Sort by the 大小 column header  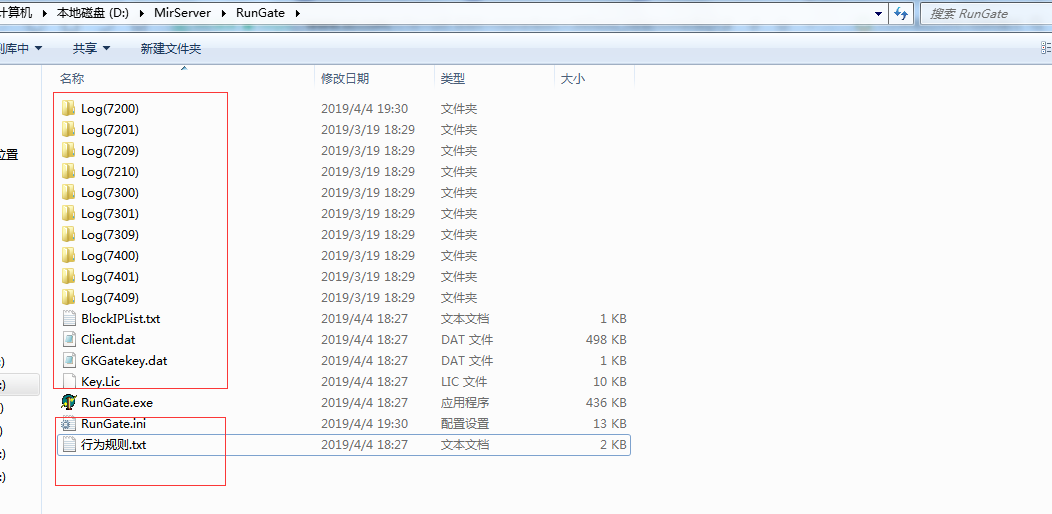point(572,78)
